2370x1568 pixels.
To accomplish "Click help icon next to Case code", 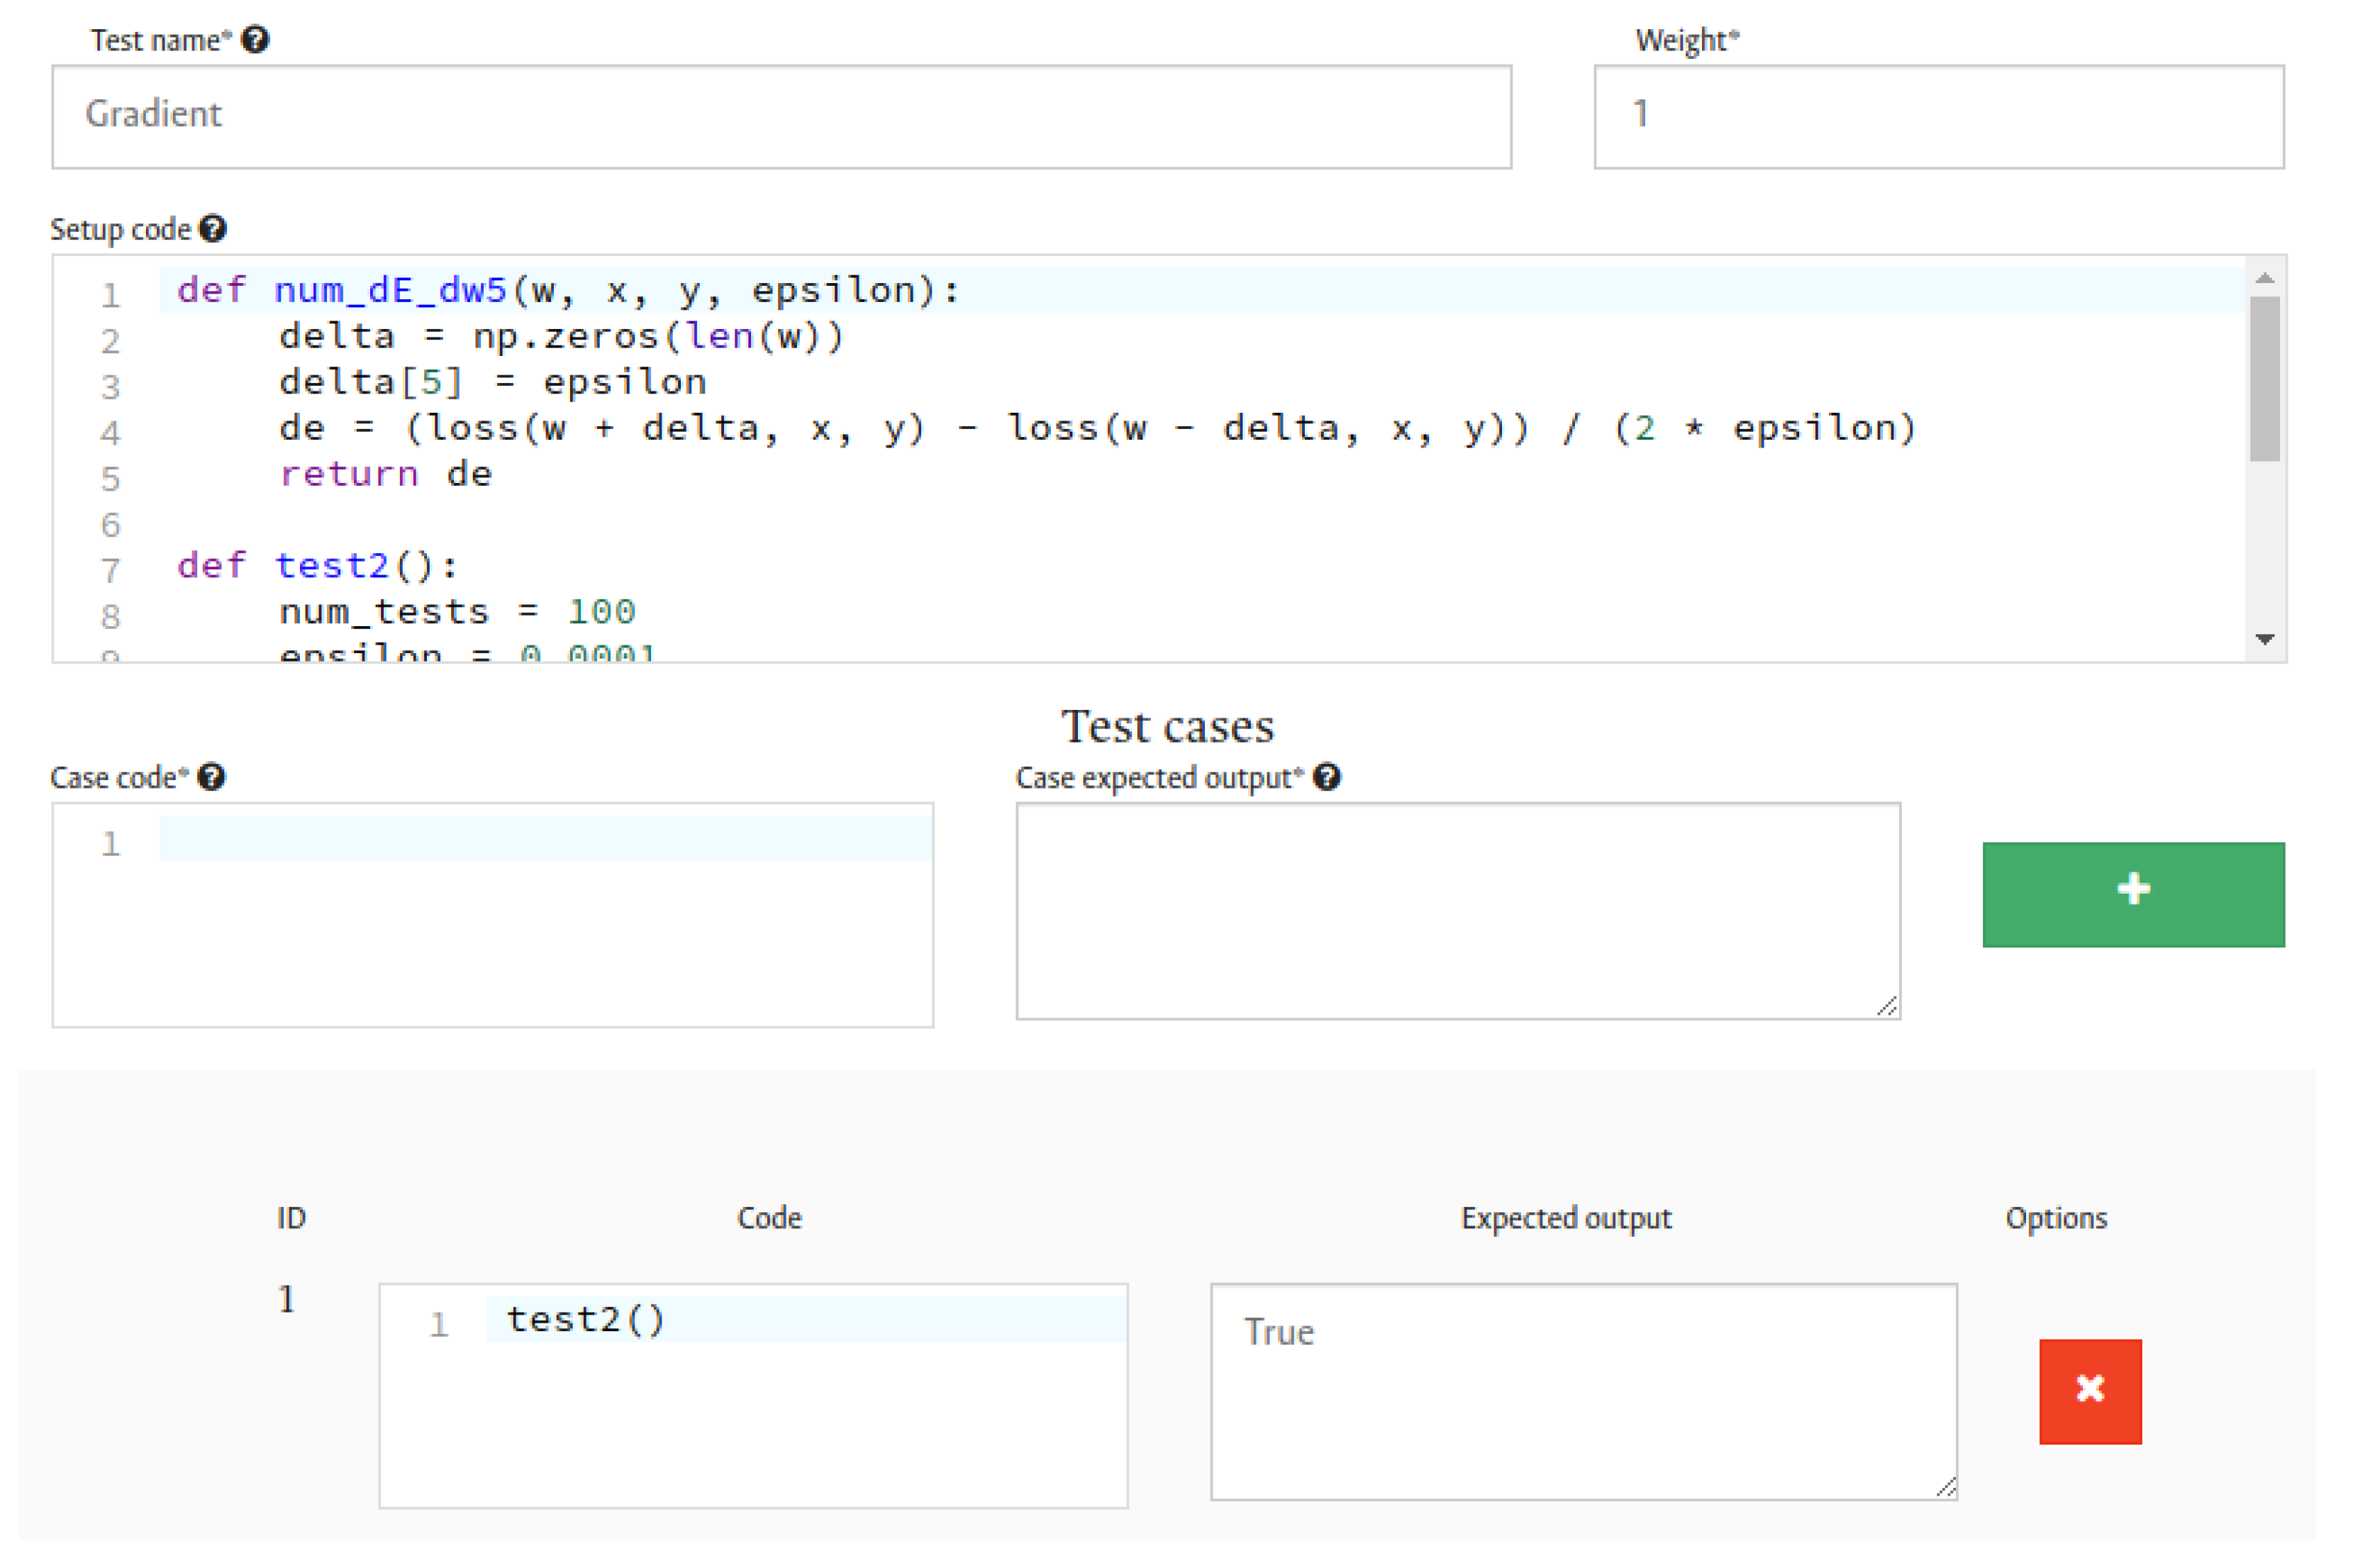I will pos(211,777).
